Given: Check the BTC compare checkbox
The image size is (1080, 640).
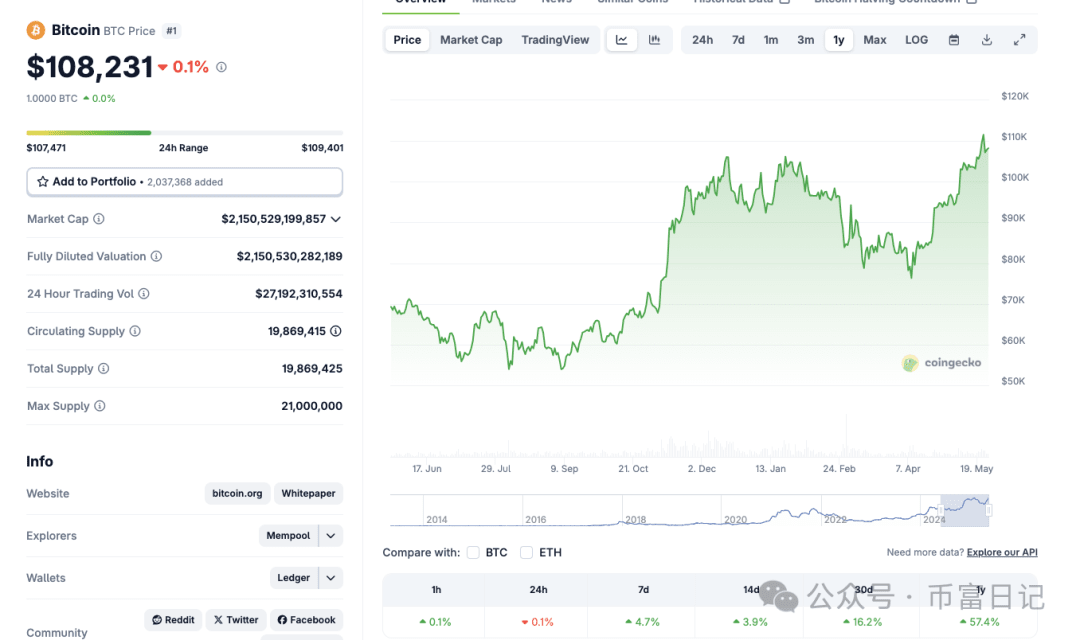Looking at the screenshot, I should [x=471, y=551].
